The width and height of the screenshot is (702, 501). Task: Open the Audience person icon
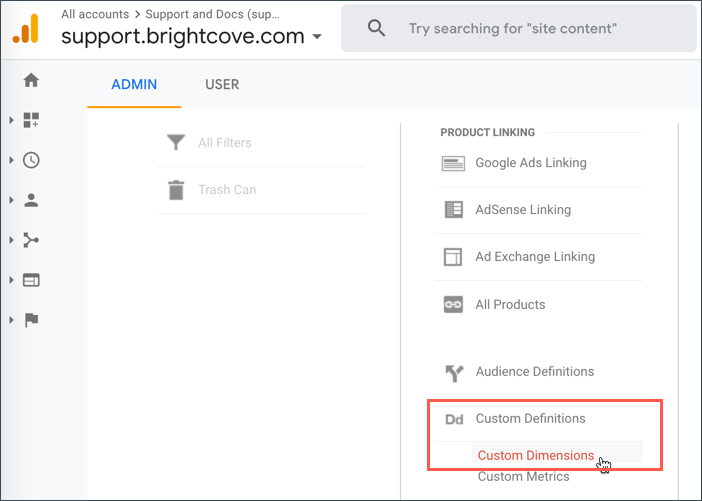(31, 200)
